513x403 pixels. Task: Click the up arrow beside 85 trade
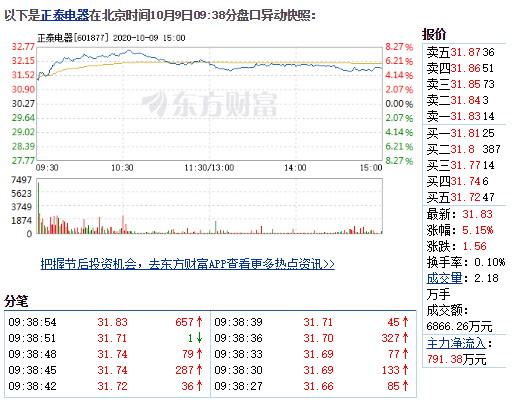[x=405, y=386]
